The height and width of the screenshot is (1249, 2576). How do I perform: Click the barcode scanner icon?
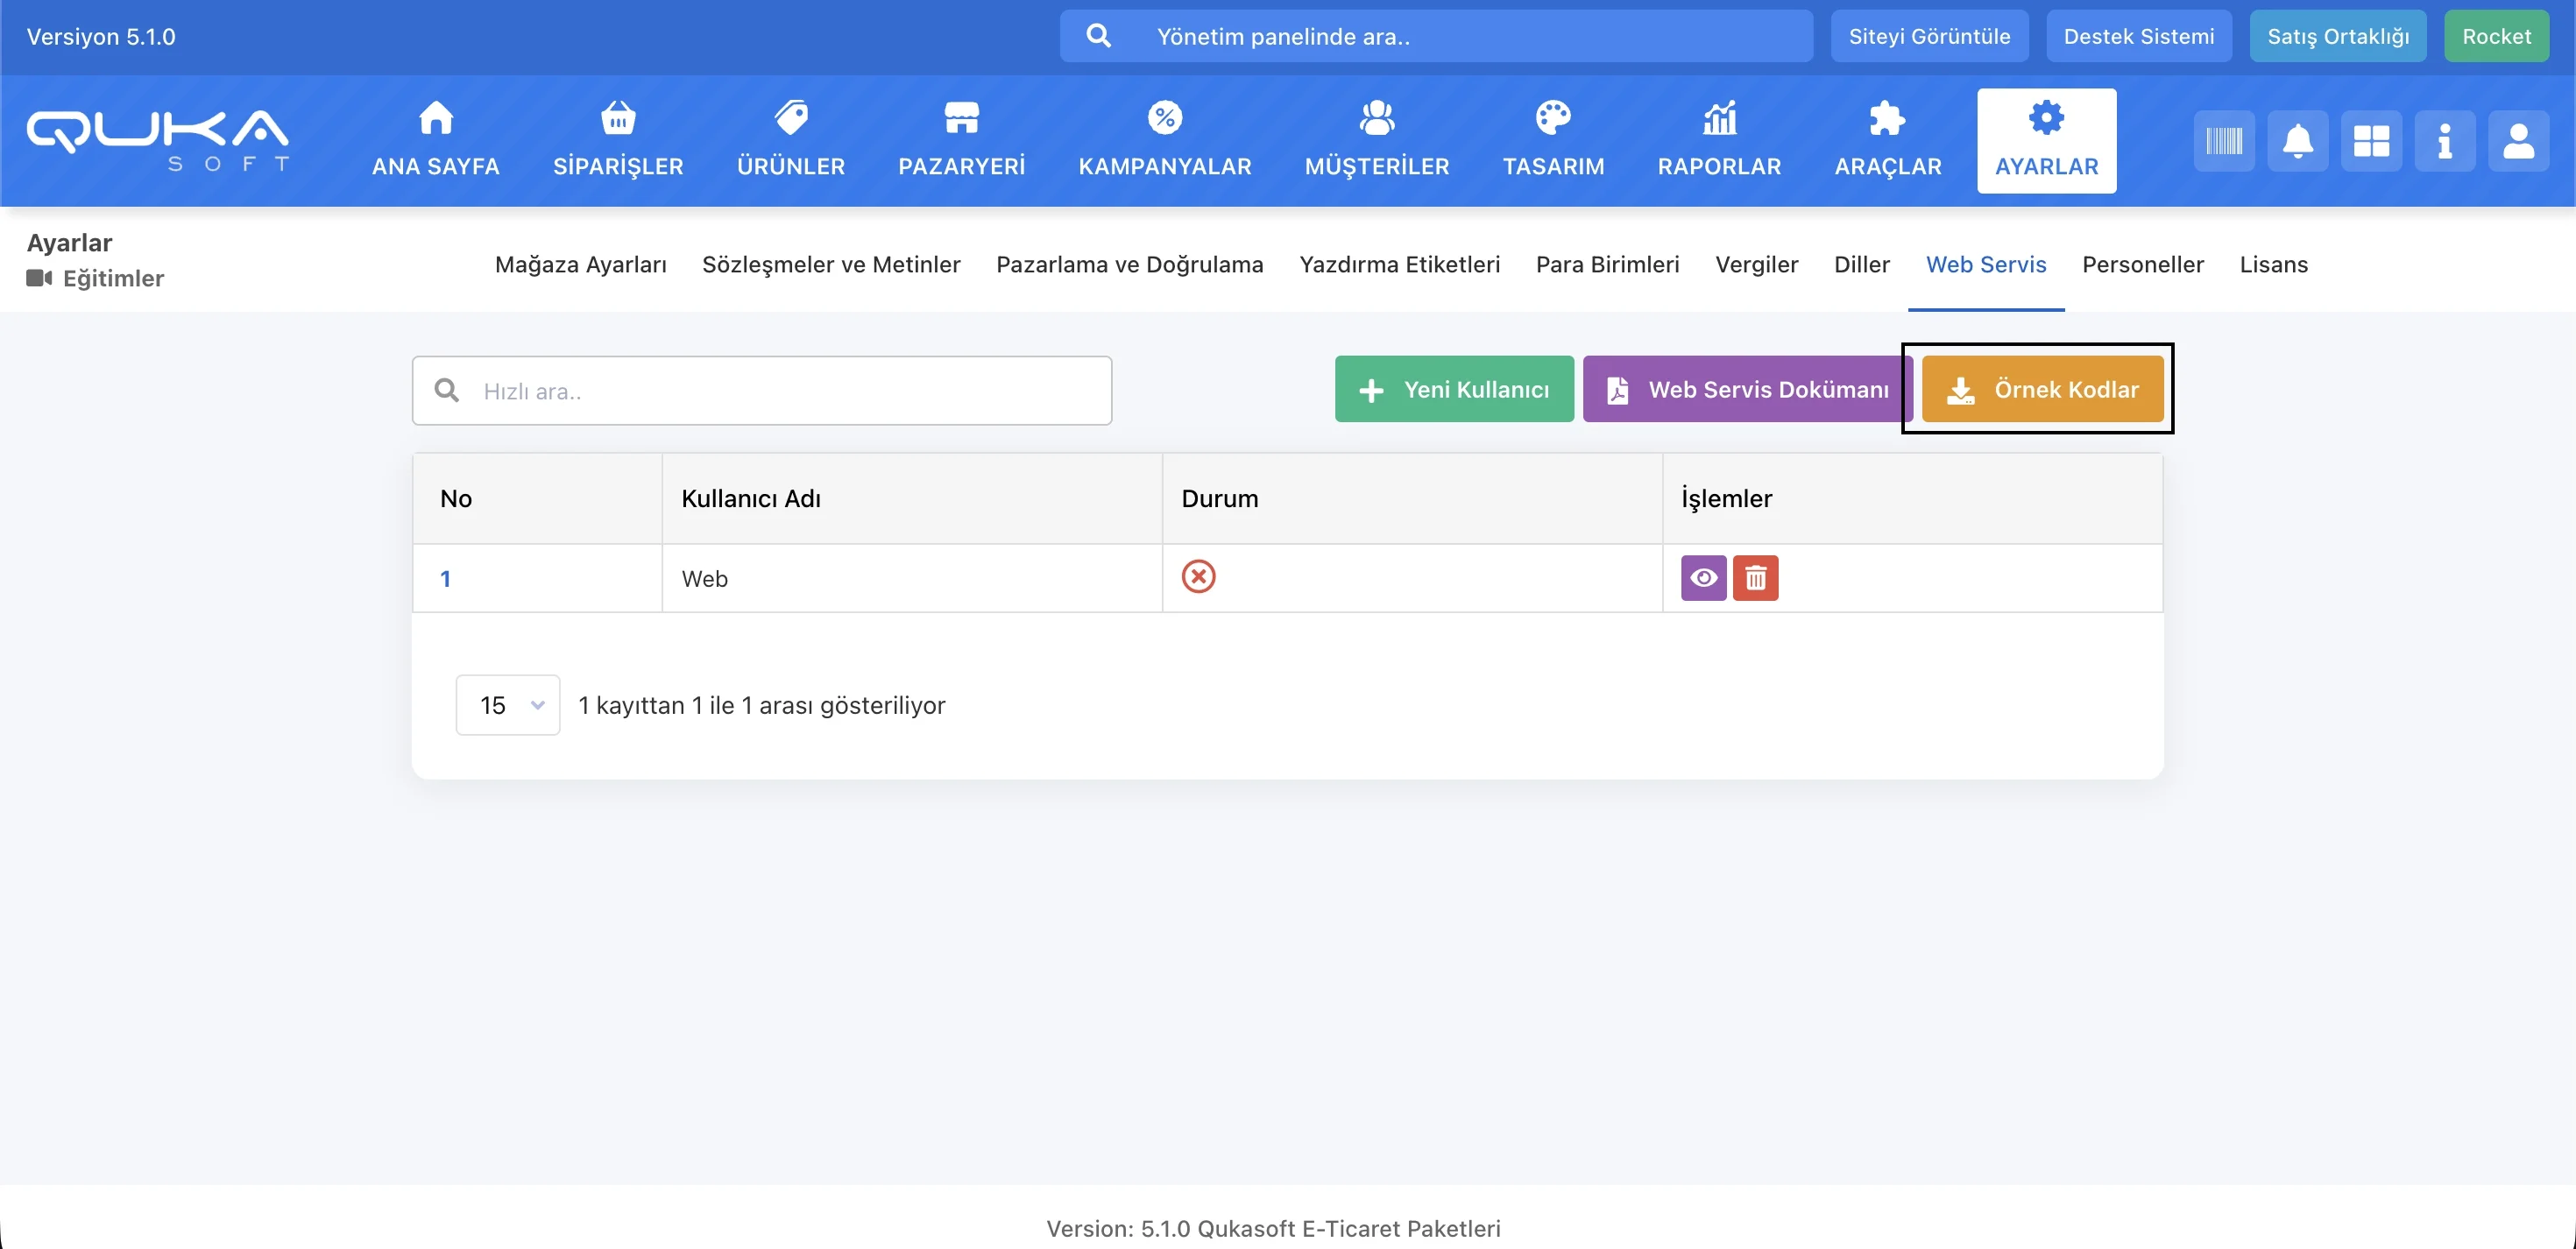click(x=2223, y=141)
